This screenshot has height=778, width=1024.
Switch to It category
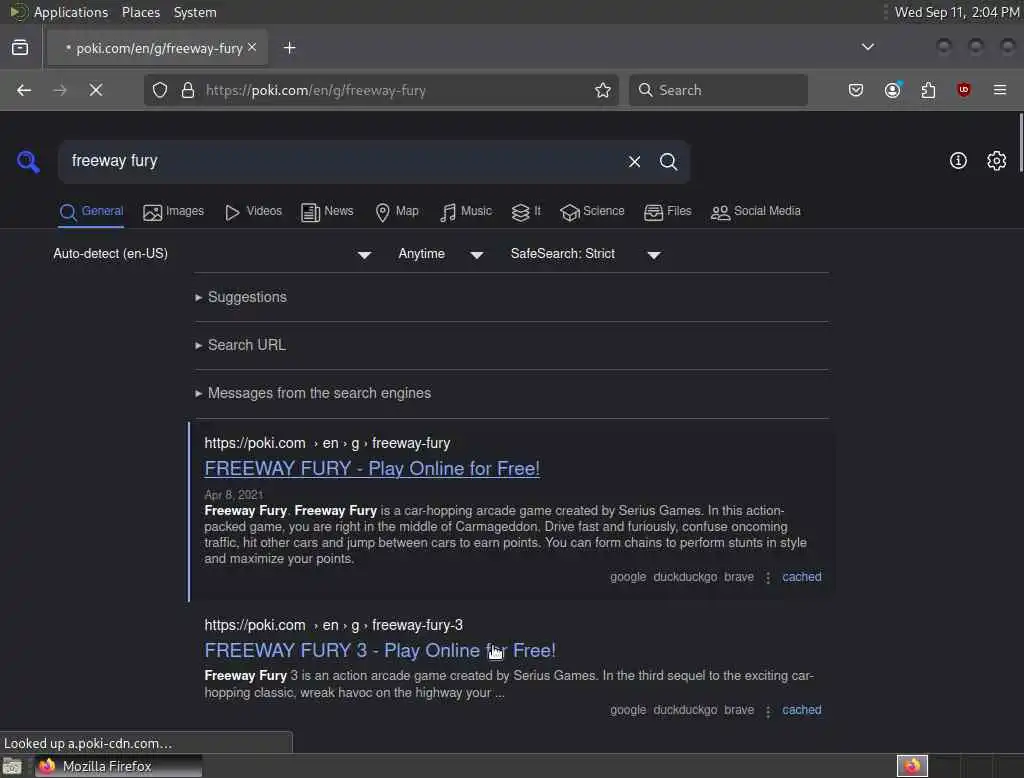pyautogui.click(x=526, y=212)
